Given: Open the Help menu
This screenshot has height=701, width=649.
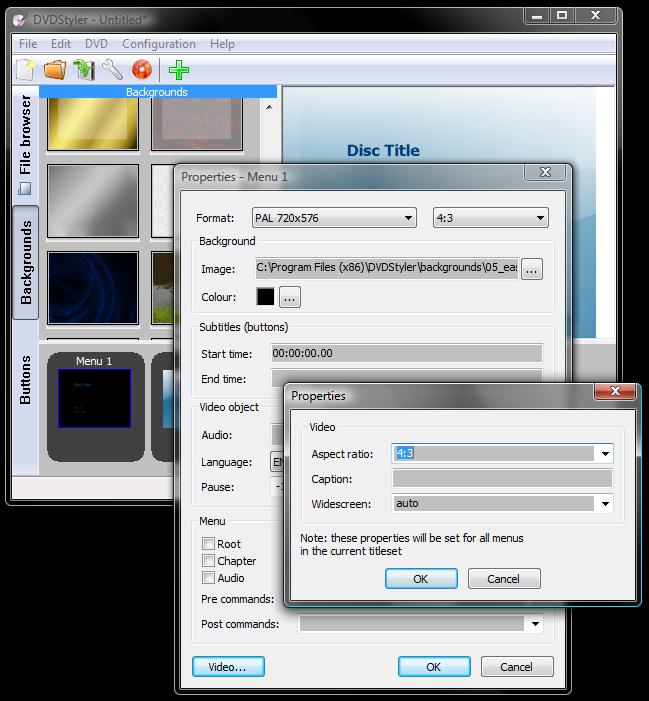Looking at the screenshot, I should tap(222, 44).
